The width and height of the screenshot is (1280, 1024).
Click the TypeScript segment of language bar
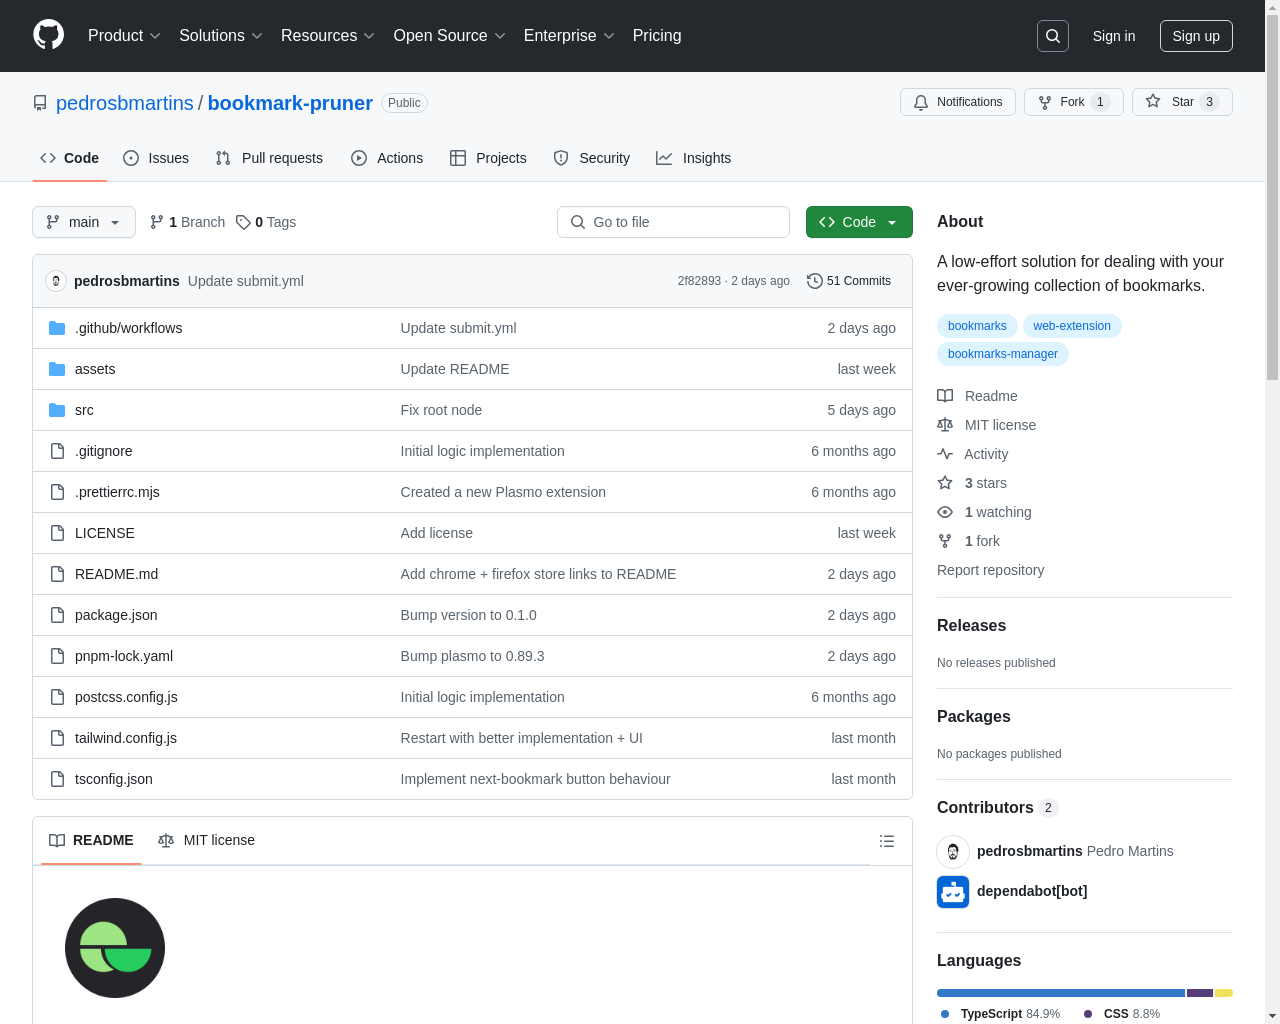coord(1061,993)
